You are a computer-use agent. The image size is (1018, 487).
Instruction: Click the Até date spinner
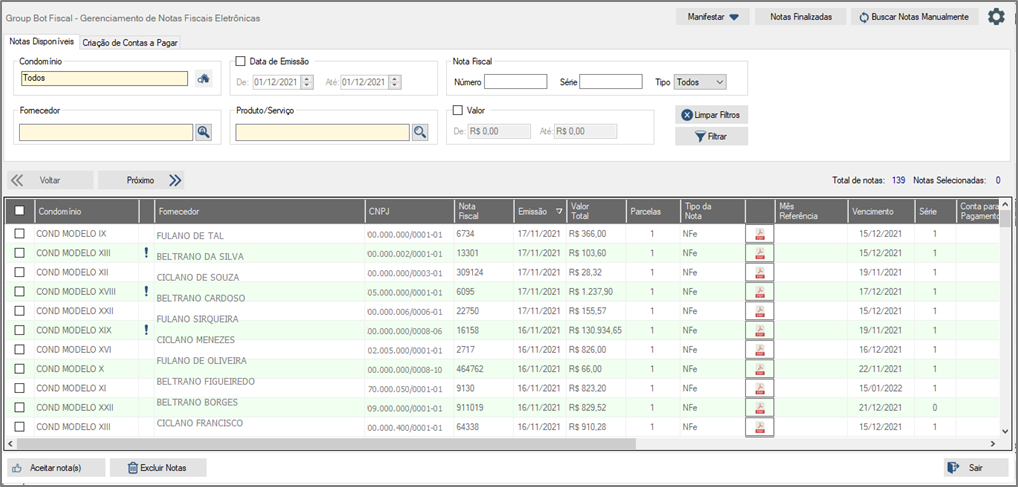click(395, 82)
